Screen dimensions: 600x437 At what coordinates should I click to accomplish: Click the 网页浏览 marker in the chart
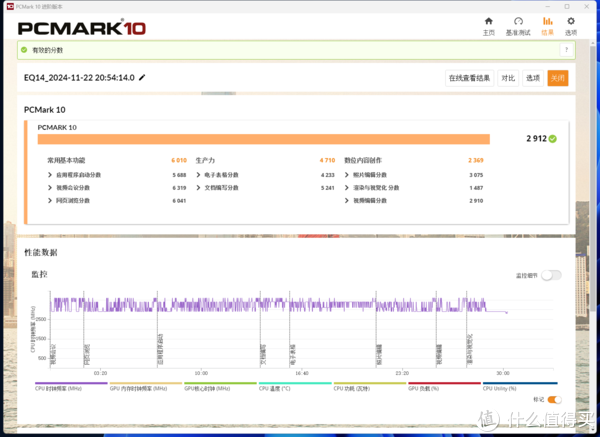pos(87,354)
